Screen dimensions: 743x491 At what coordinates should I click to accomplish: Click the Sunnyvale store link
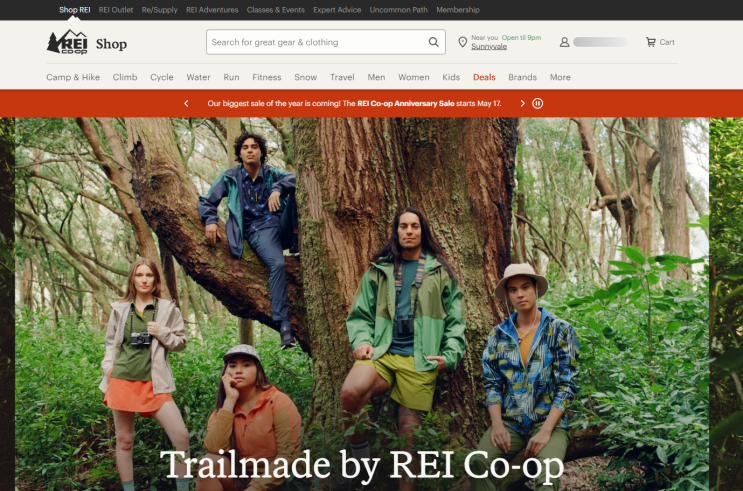tap(489, 46)
